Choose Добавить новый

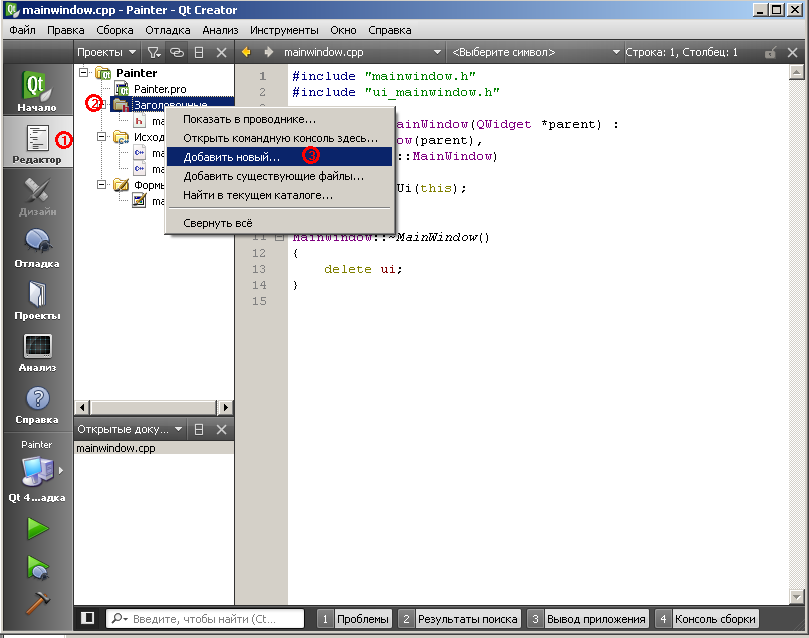point(279,157)
